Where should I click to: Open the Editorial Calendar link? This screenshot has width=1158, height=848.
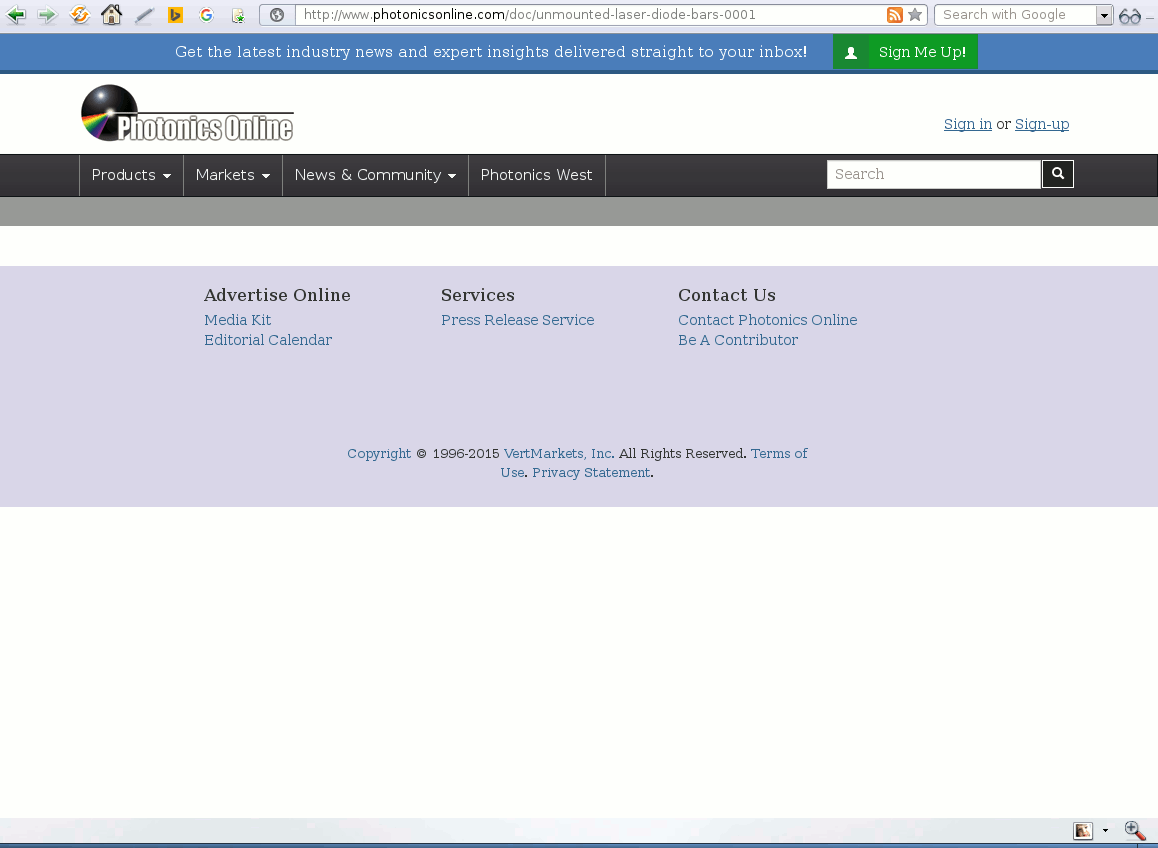point(268,340)
